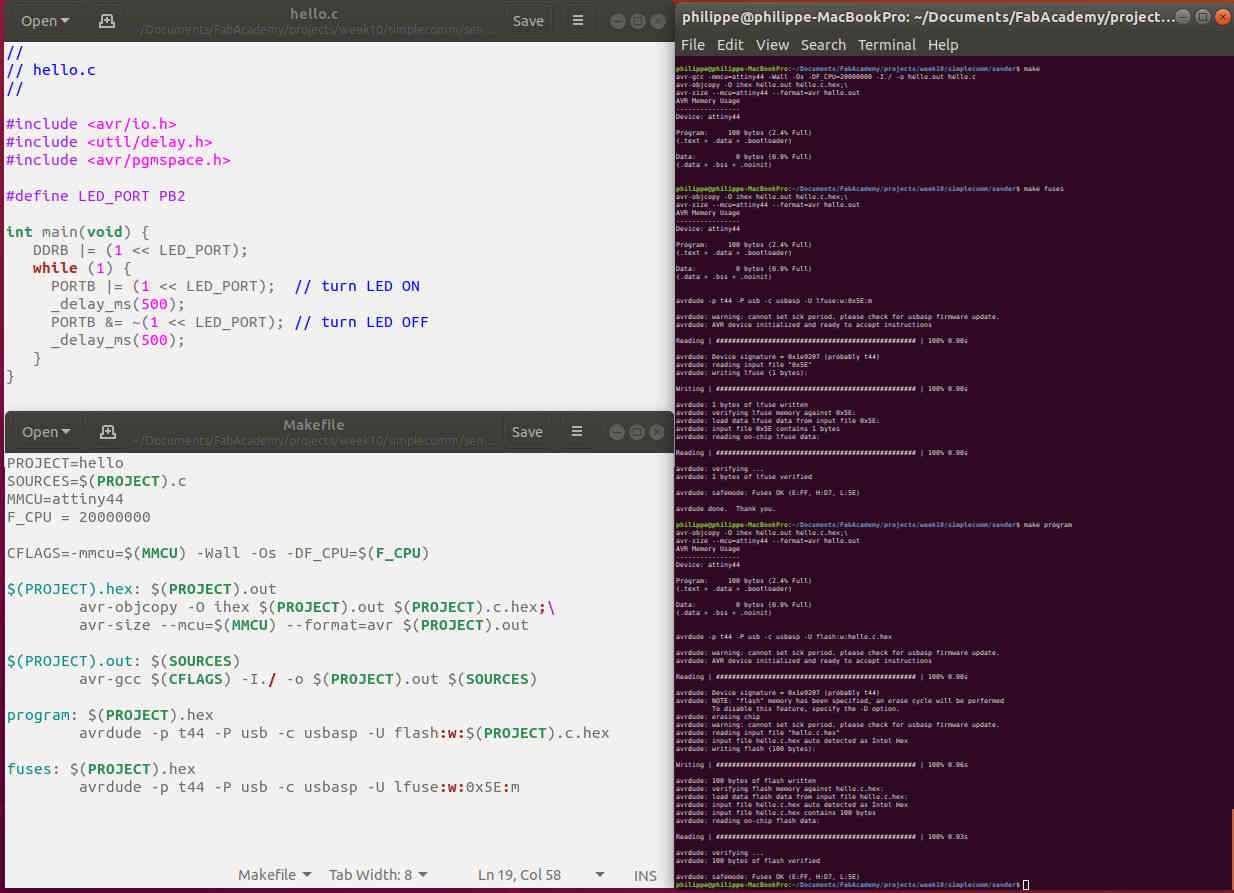
Task: Click the new document icon in hello.c window
Action: tap(106, 20)
